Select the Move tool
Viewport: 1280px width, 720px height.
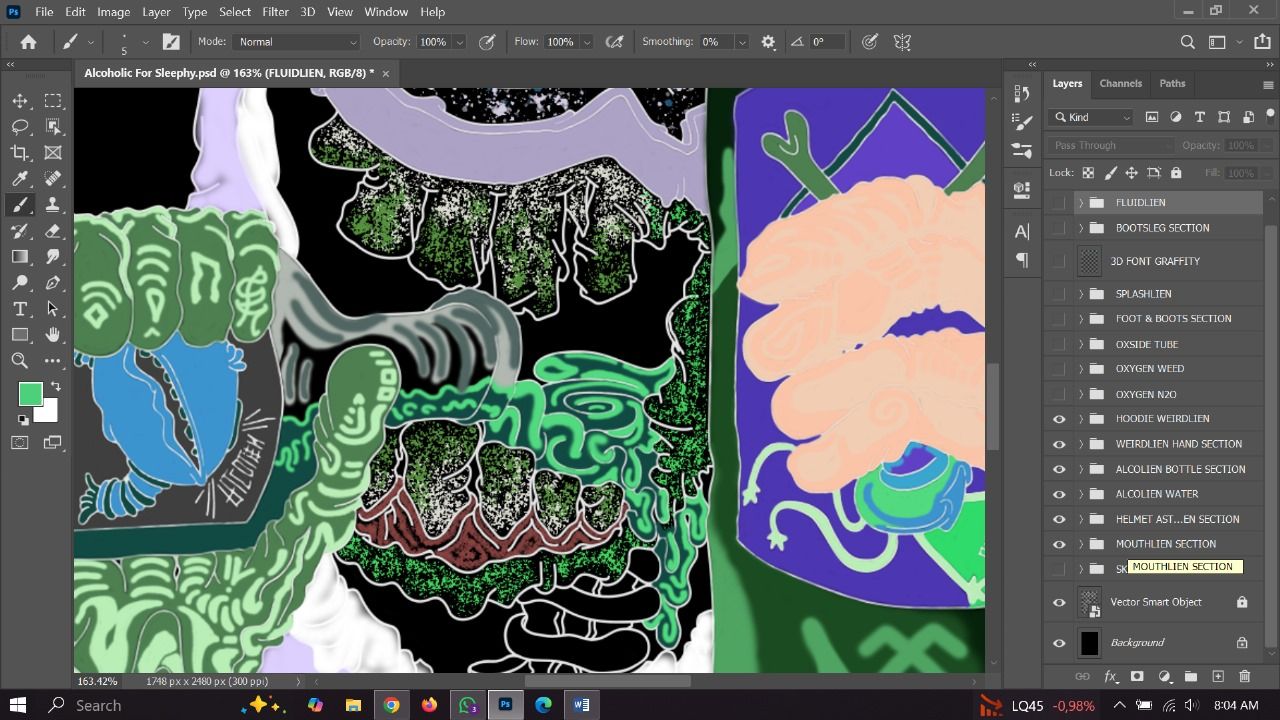click(20, 100)
